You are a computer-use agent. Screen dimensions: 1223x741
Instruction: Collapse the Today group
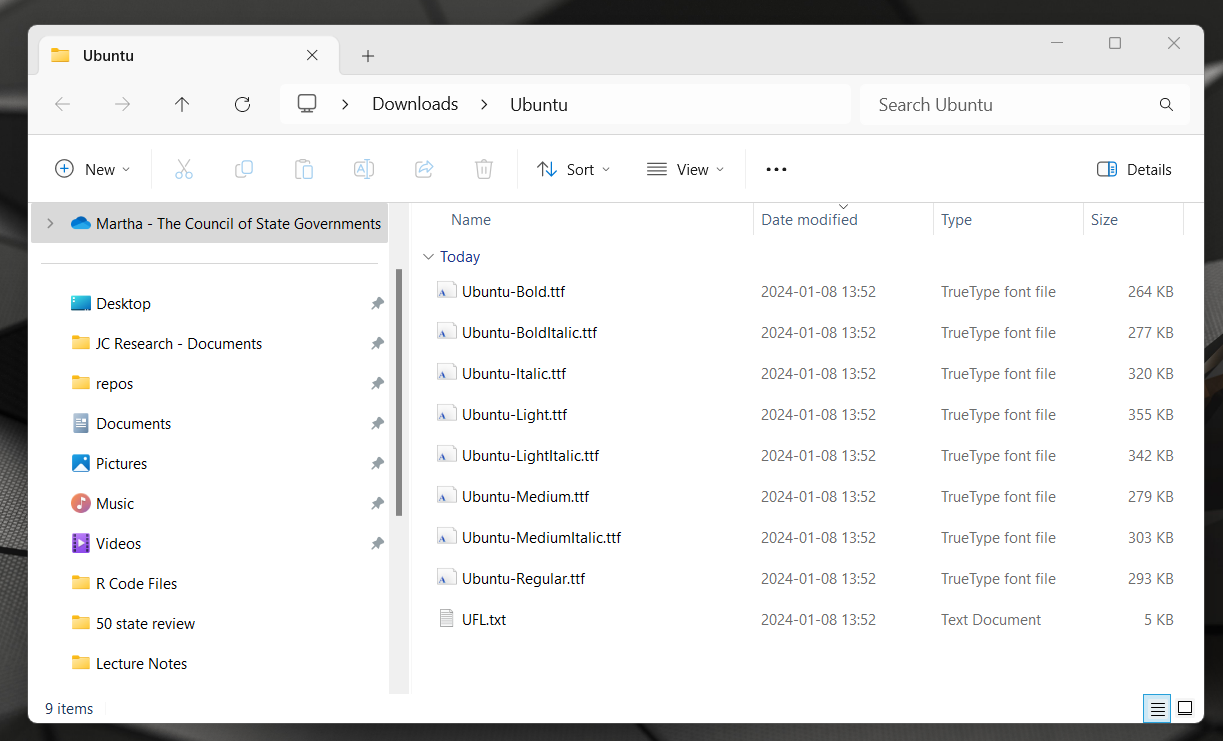point(429,256)
